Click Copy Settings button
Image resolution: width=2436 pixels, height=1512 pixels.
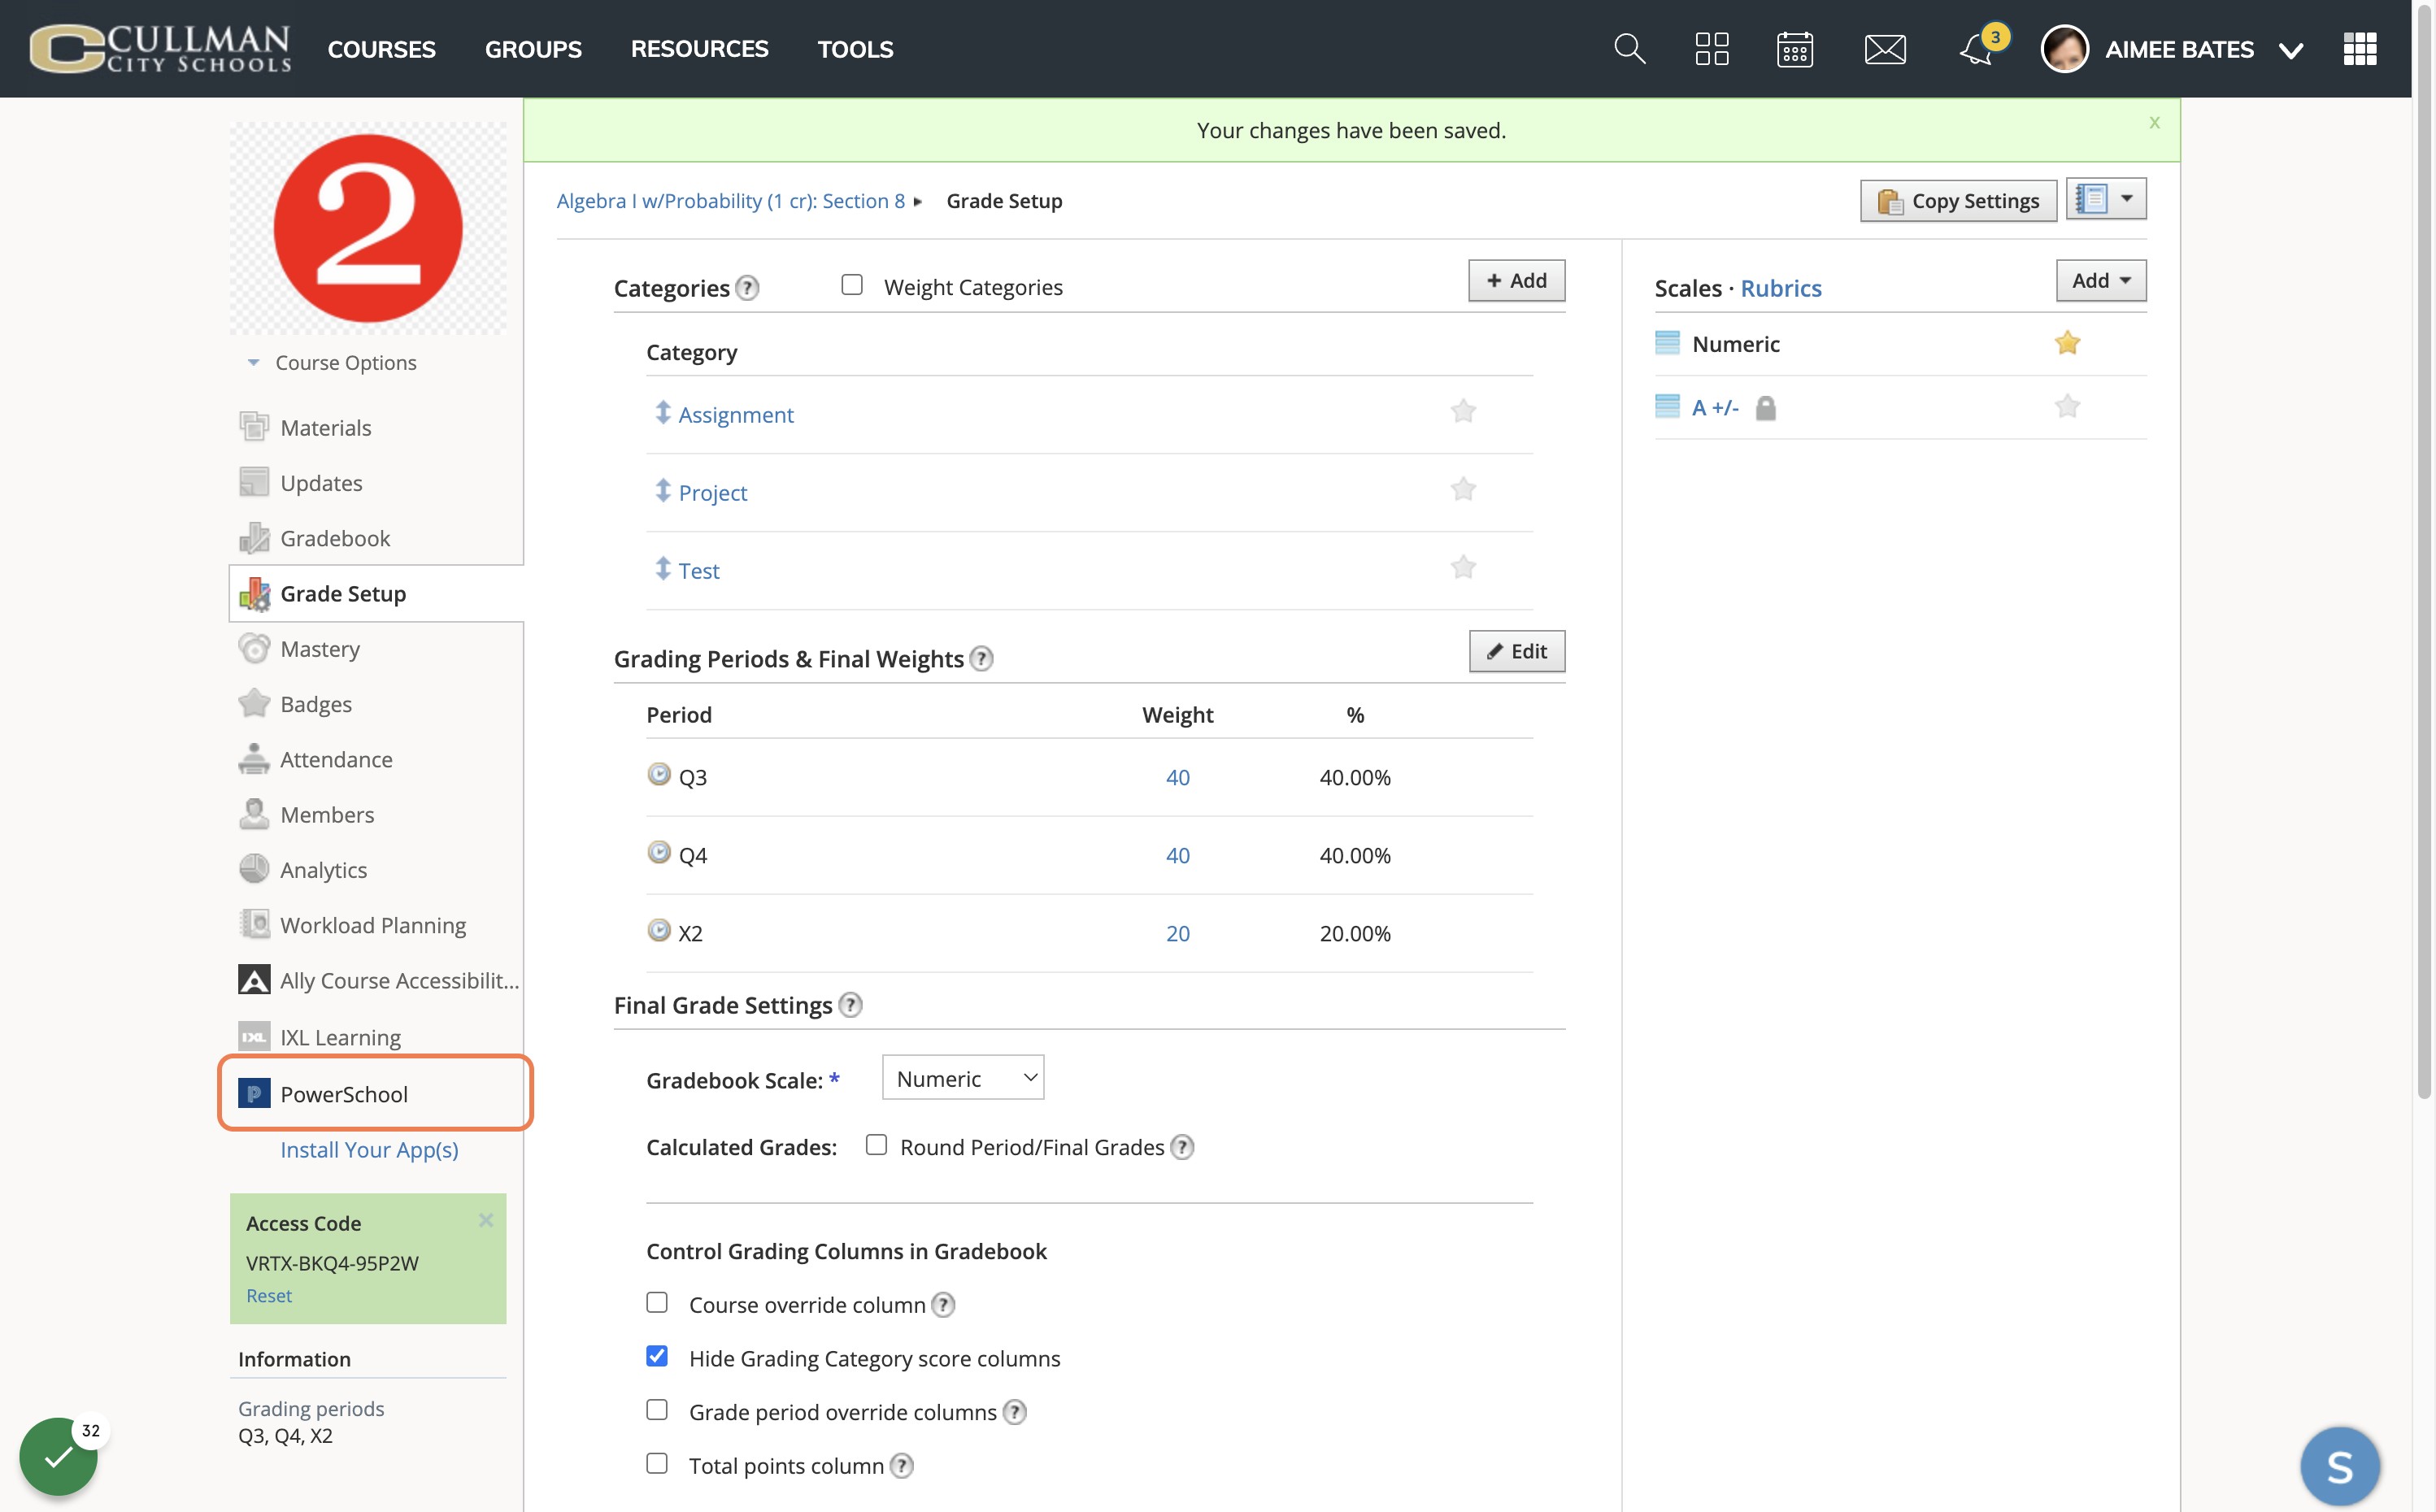tap(1957, 201)
